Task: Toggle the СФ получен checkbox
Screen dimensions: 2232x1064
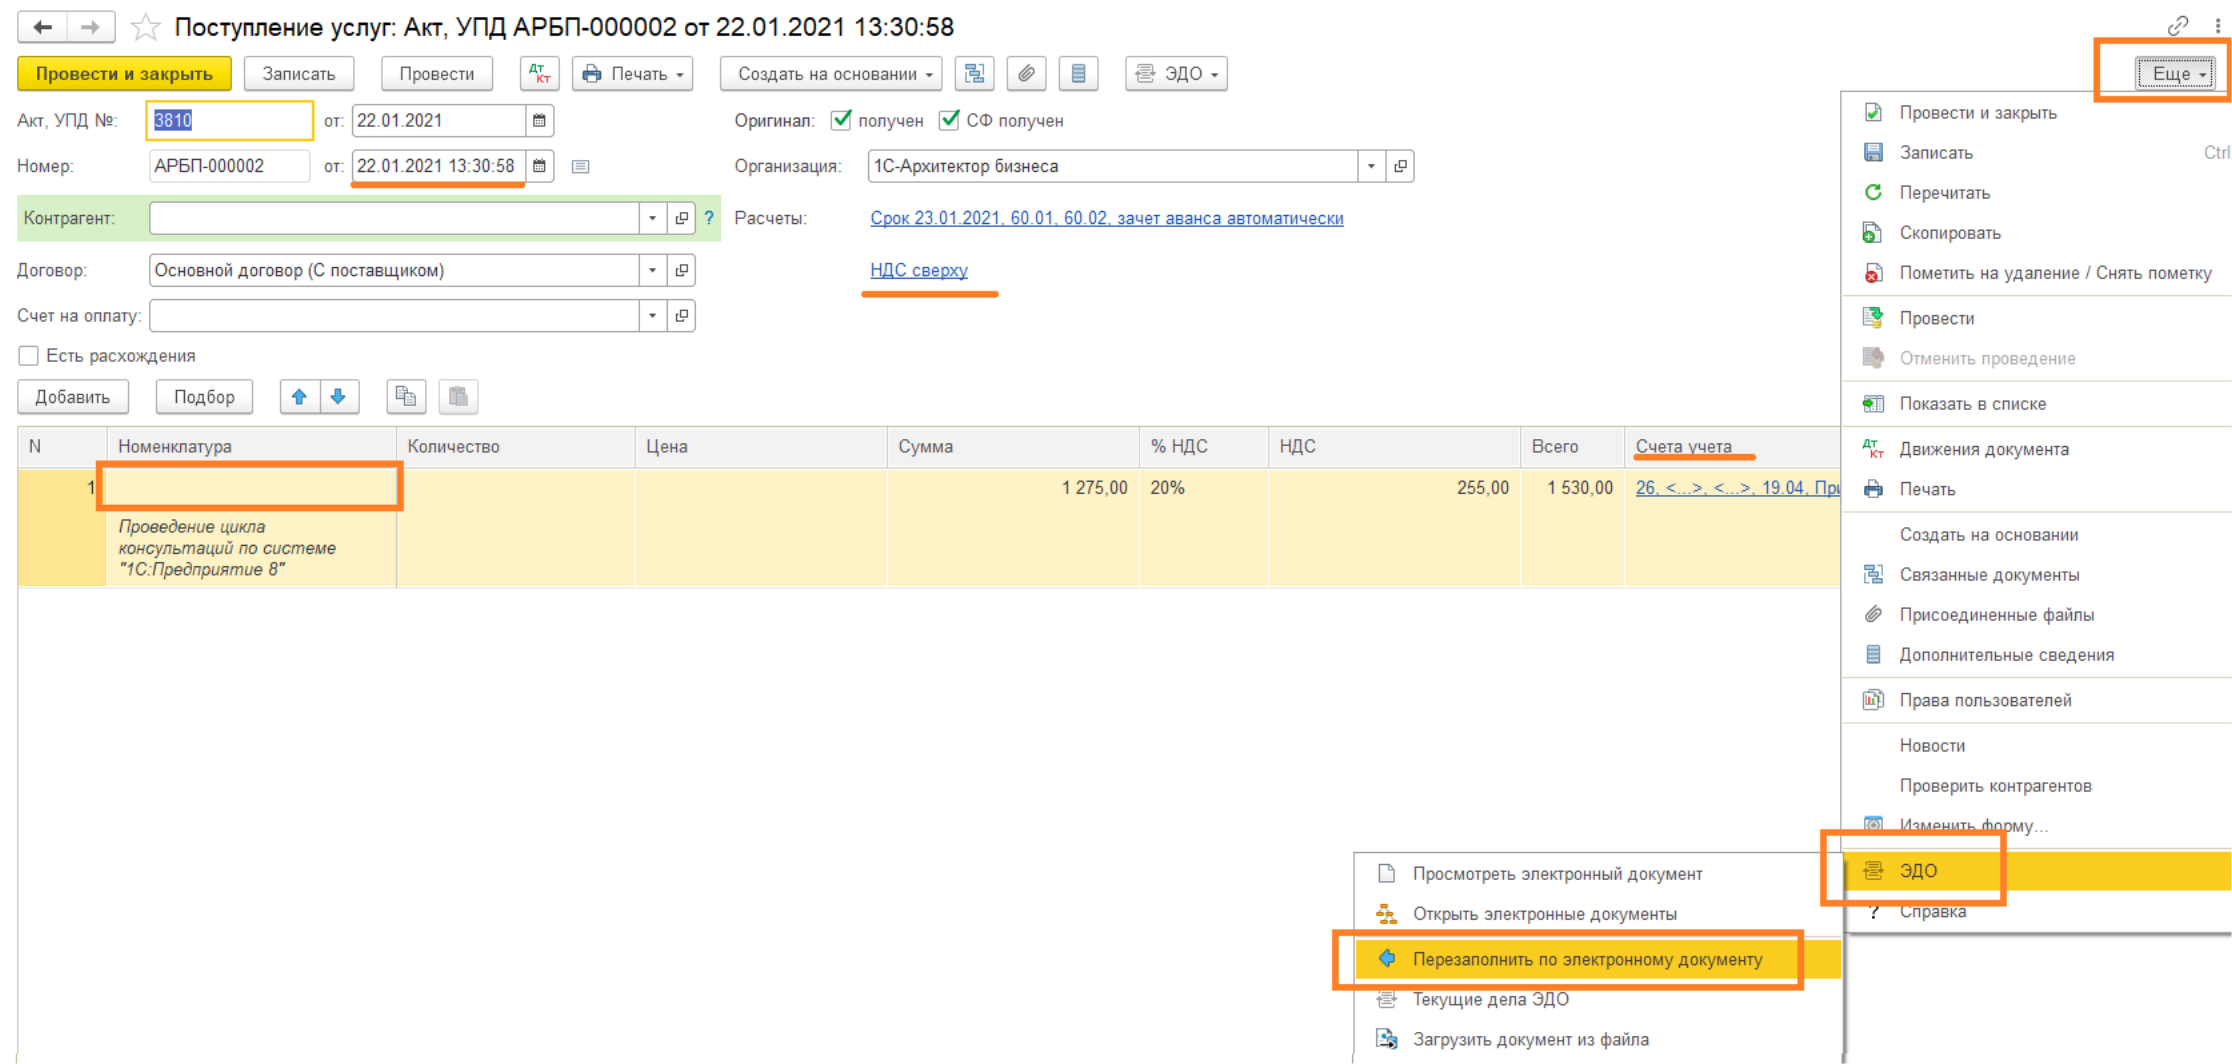Action: coord(949,120)
